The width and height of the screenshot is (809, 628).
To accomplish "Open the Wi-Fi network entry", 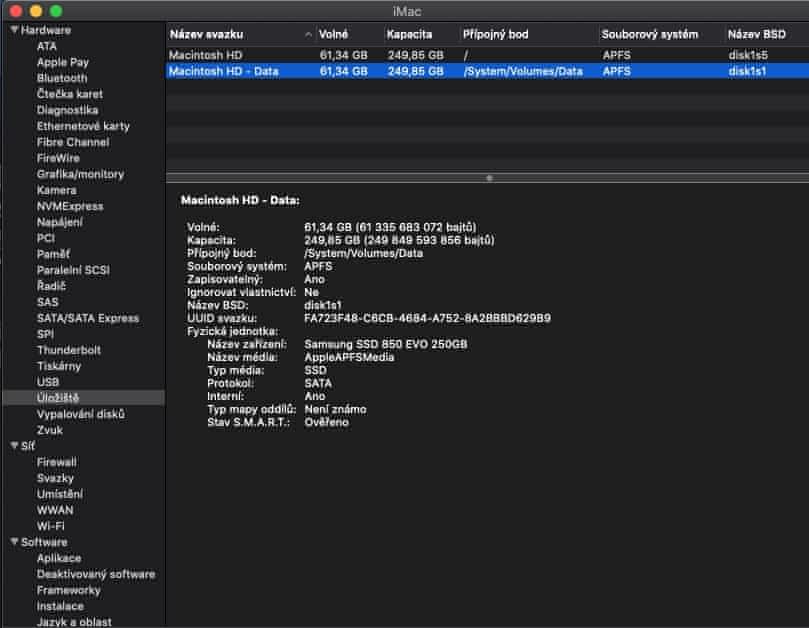I will (51, 526).
